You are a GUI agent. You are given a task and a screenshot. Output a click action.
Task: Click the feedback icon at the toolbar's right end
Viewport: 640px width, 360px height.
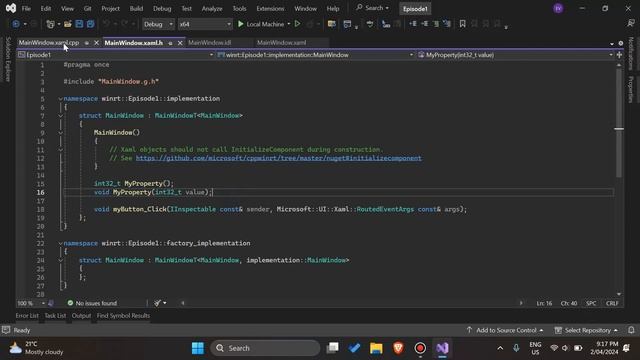tap(631, 24)
